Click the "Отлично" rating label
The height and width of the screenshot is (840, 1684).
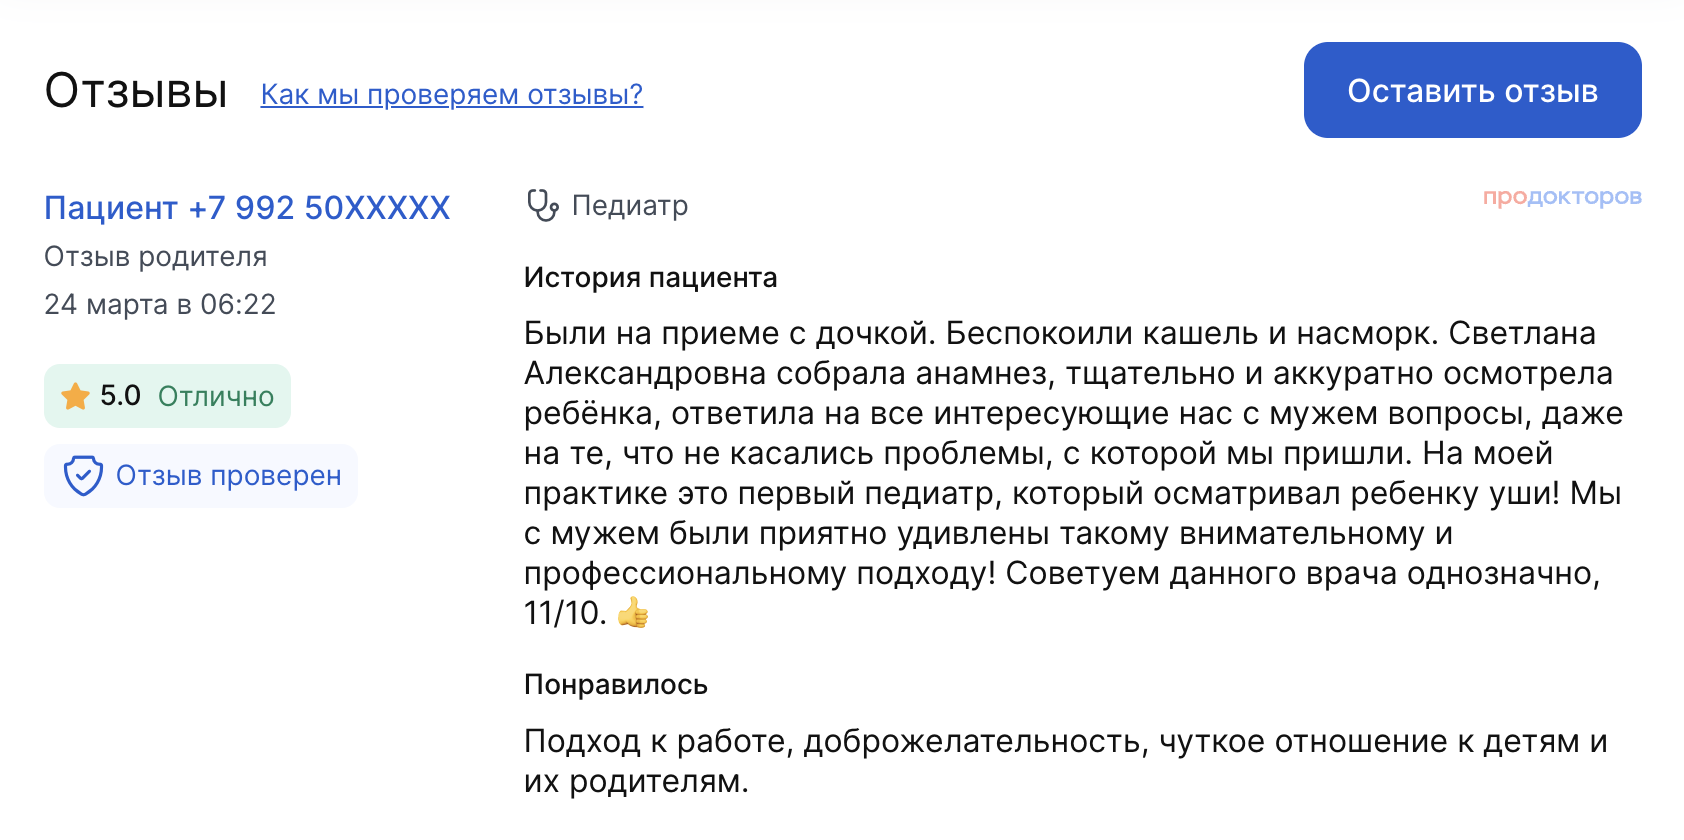tap(216, 396)
